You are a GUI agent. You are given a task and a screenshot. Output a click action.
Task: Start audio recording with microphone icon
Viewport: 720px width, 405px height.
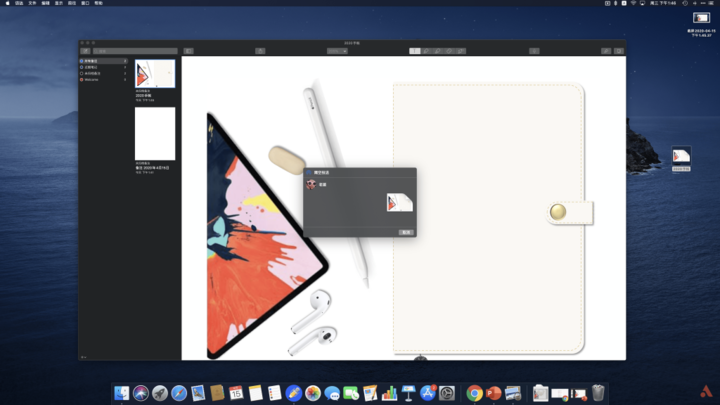pos(534,51)
